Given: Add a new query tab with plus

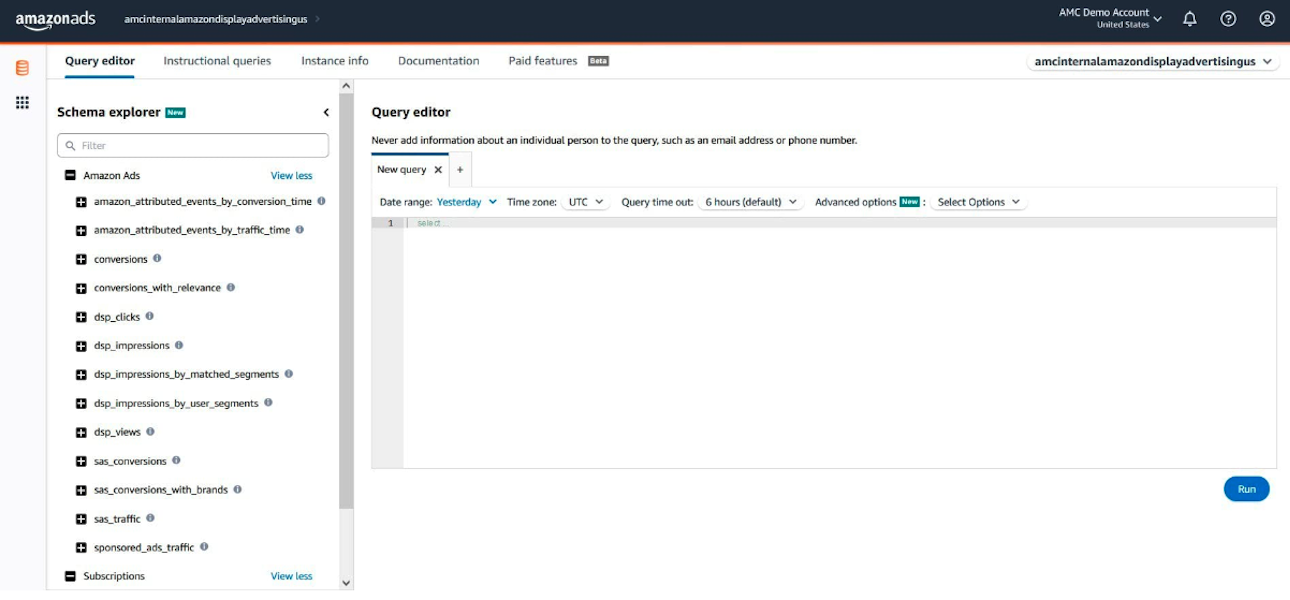Looking at the screenshot, I should (460, 170).
